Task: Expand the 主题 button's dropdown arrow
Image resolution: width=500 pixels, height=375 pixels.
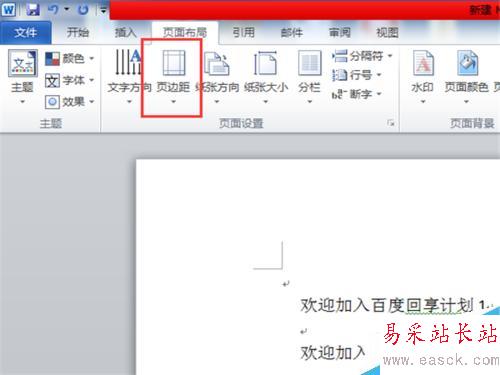Action: point(22,102)
